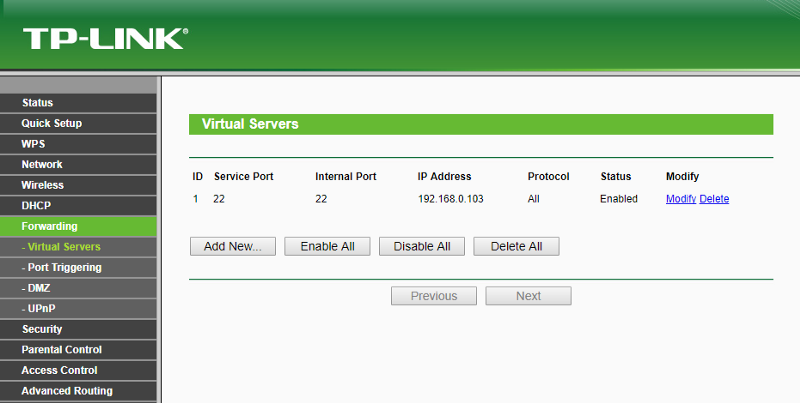Click the Disable All button
The image size is (800, 403).
tap(421, 246)
